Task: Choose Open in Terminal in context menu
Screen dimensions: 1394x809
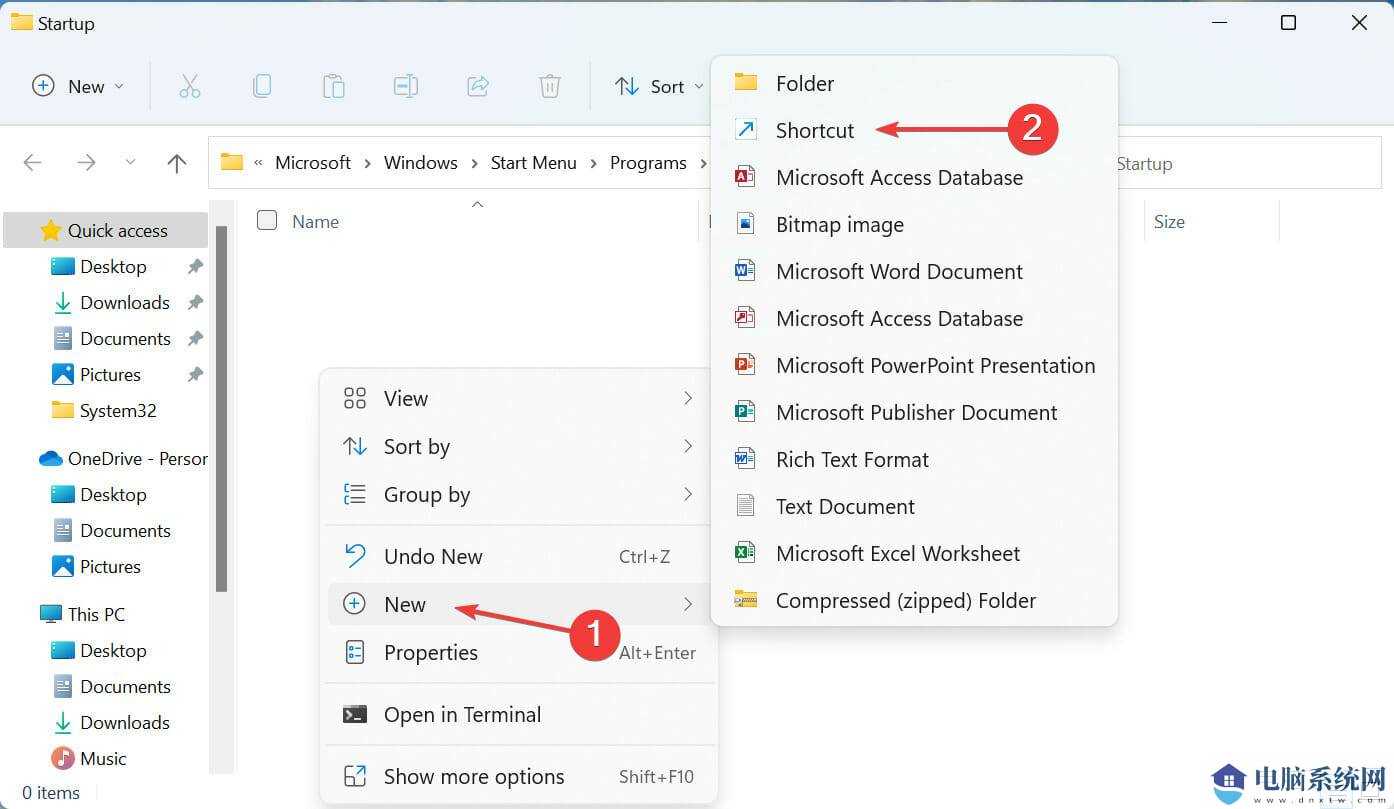Action: click(518, 715)
